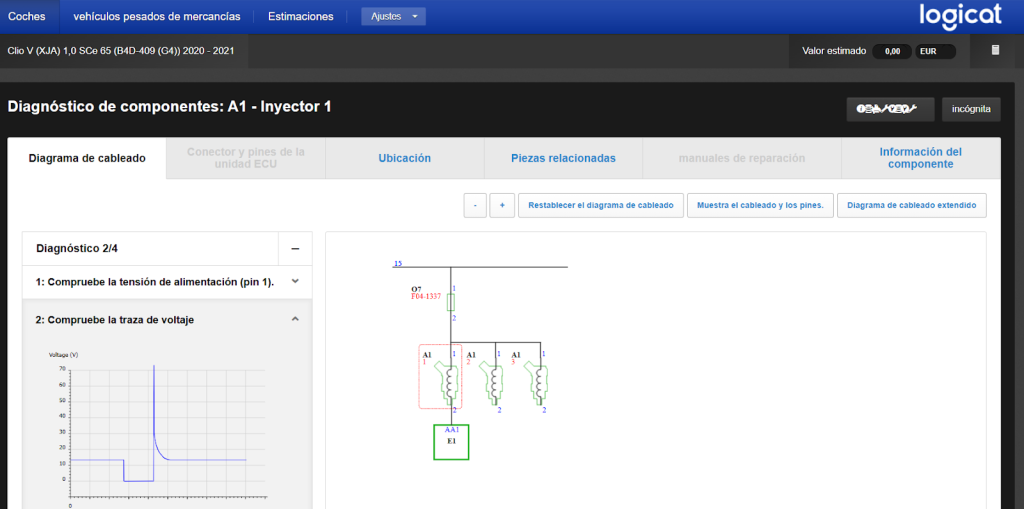Click step 2 Compruebe la traza de voltaje

click(x=114, y=320)
